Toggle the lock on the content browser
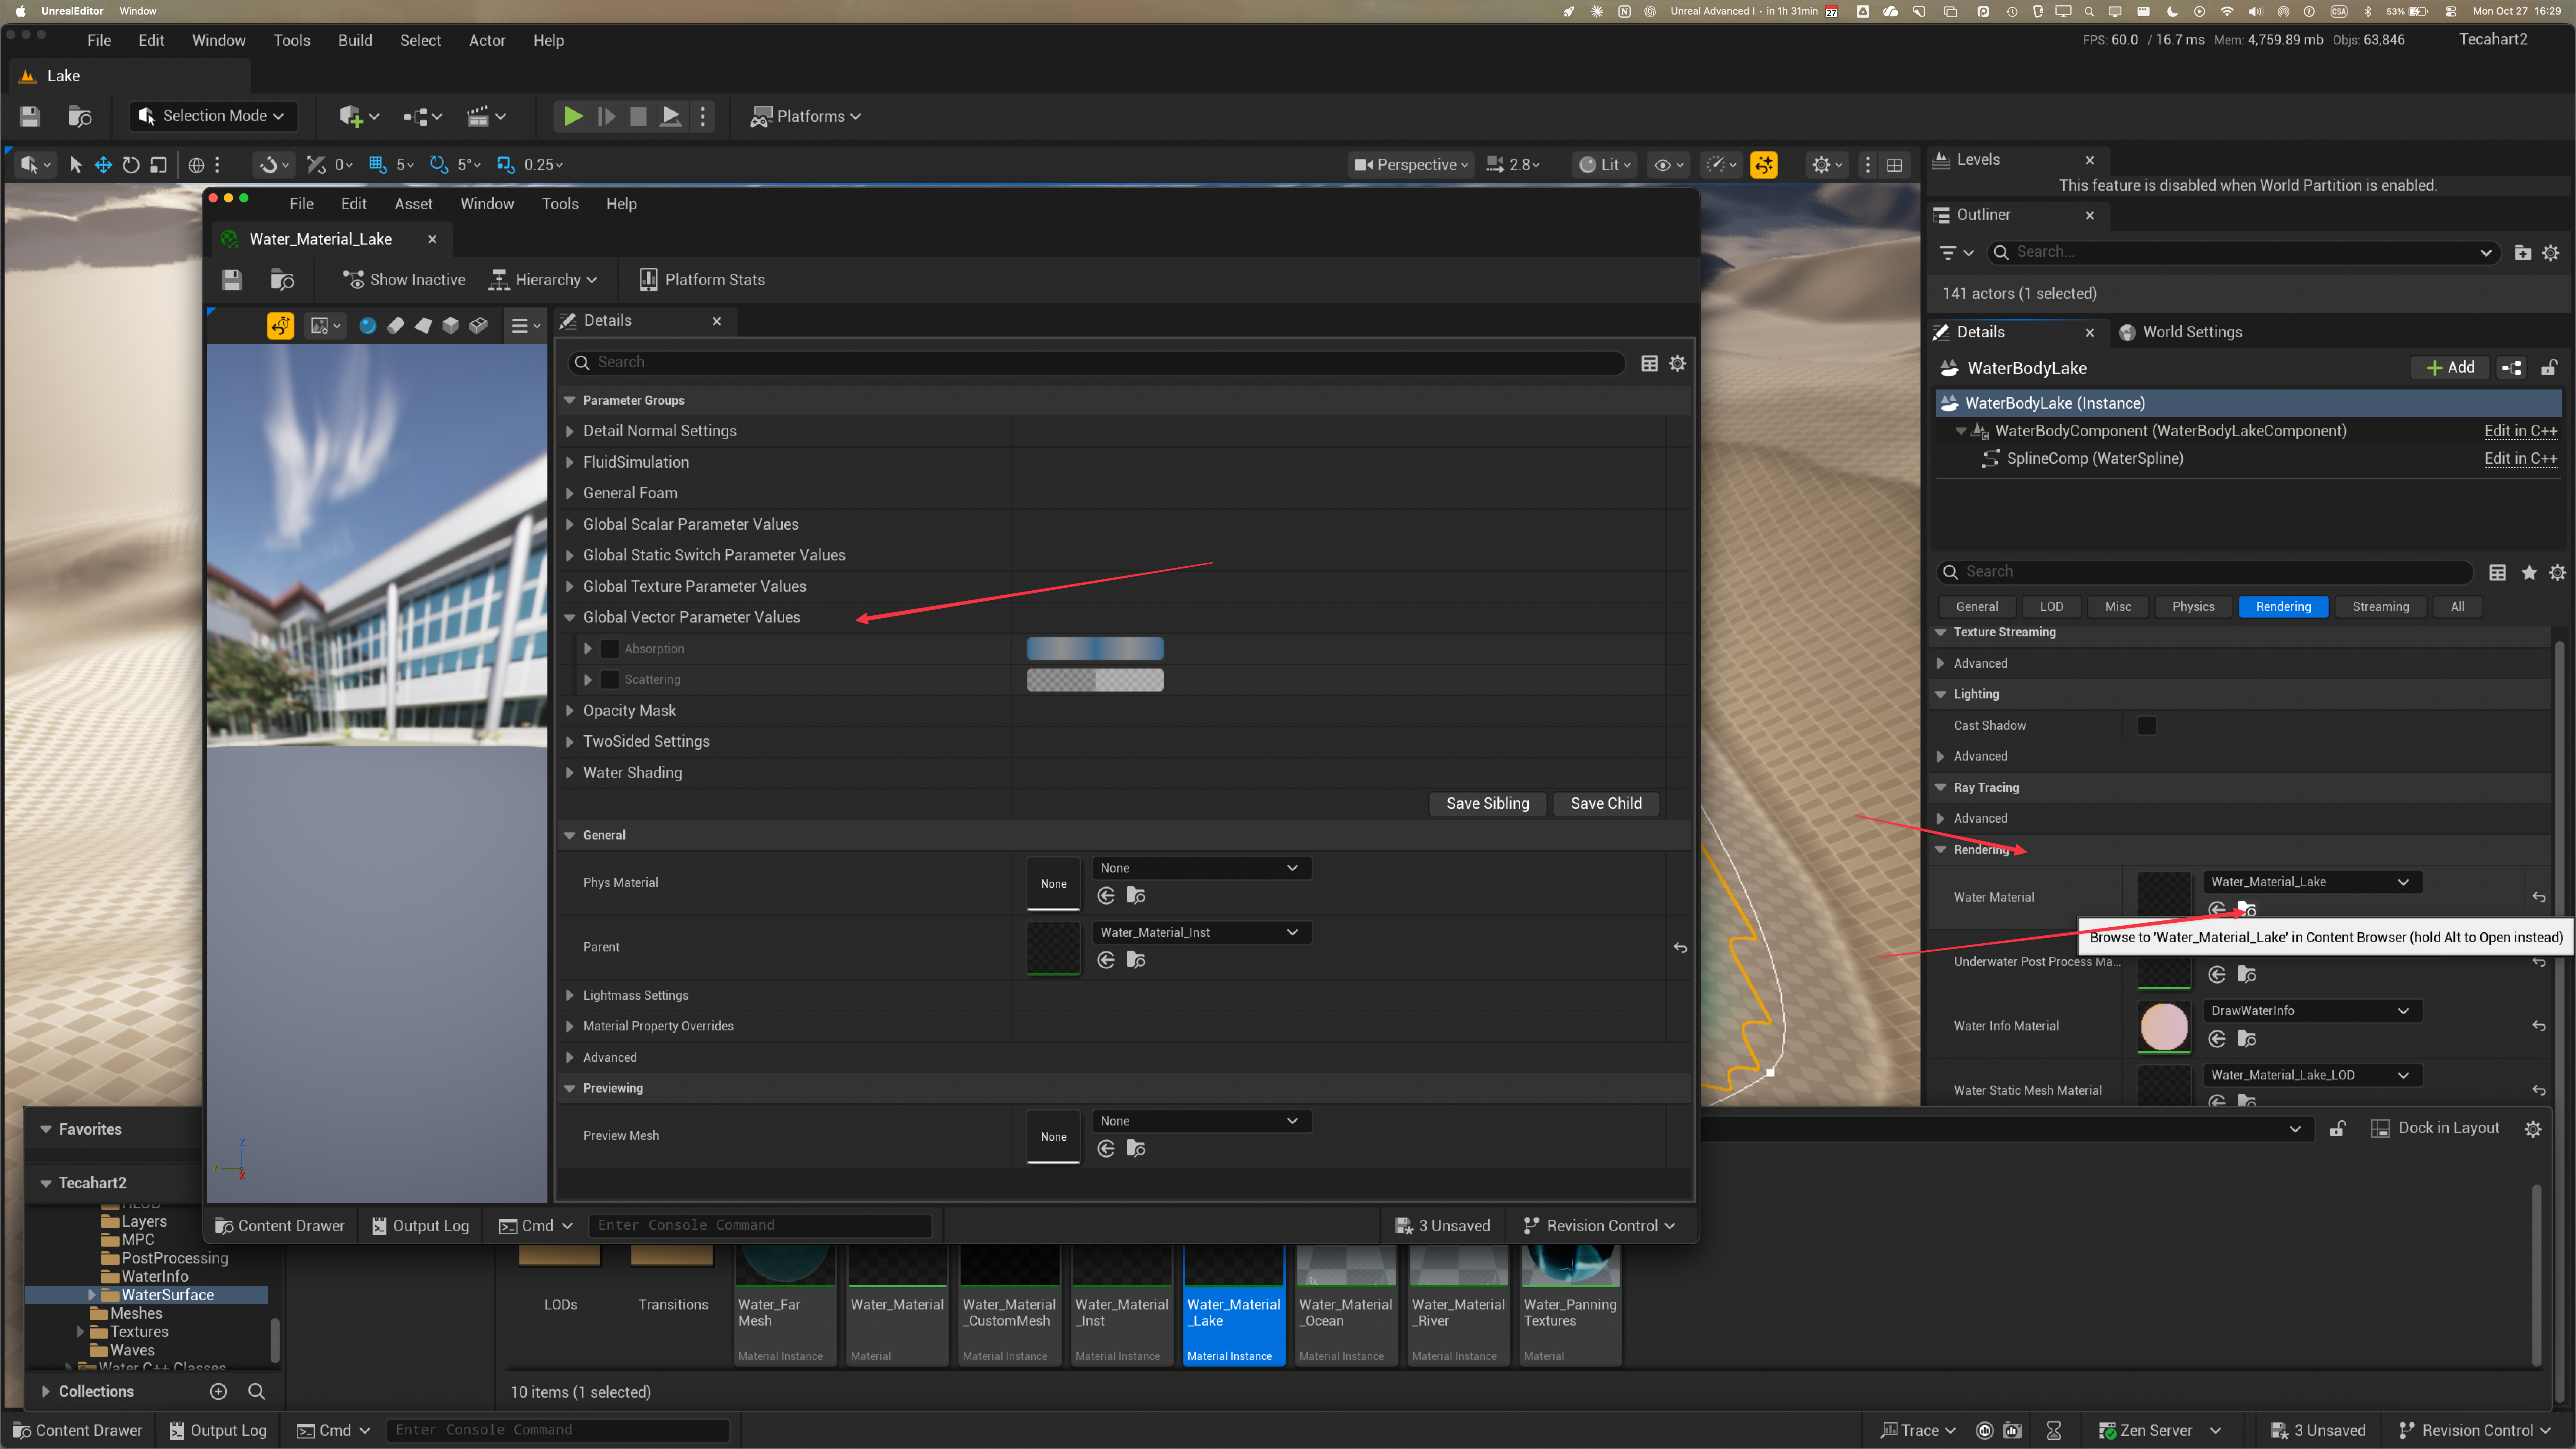 tap(2338, 1129)
